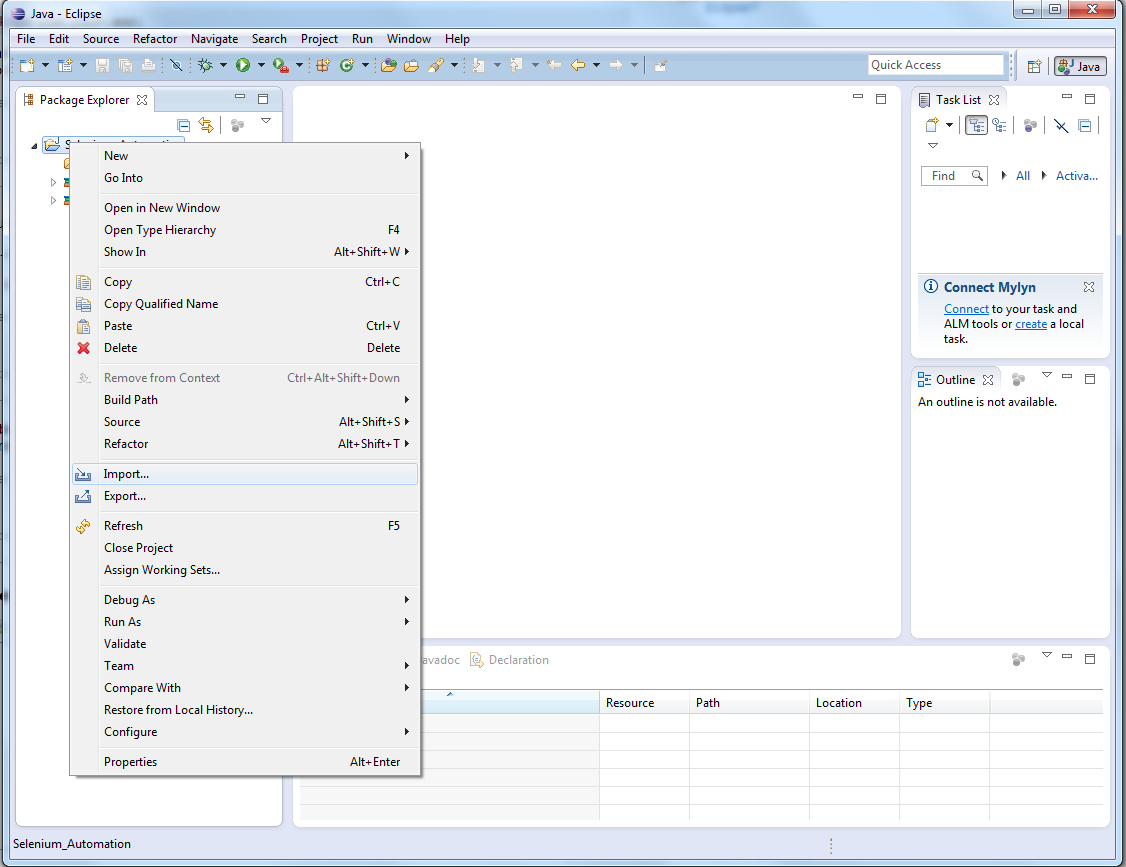Click Hide Completed Tasks icon in Task List

pos(1061,126)
